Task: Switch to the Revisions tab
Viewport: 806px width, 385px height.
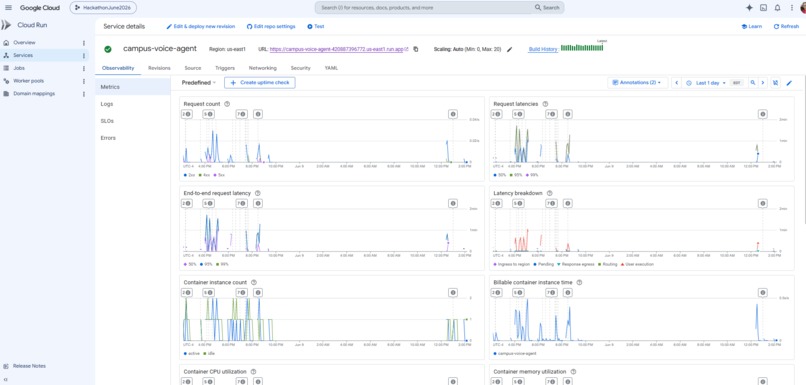Action: coord(159,68)
